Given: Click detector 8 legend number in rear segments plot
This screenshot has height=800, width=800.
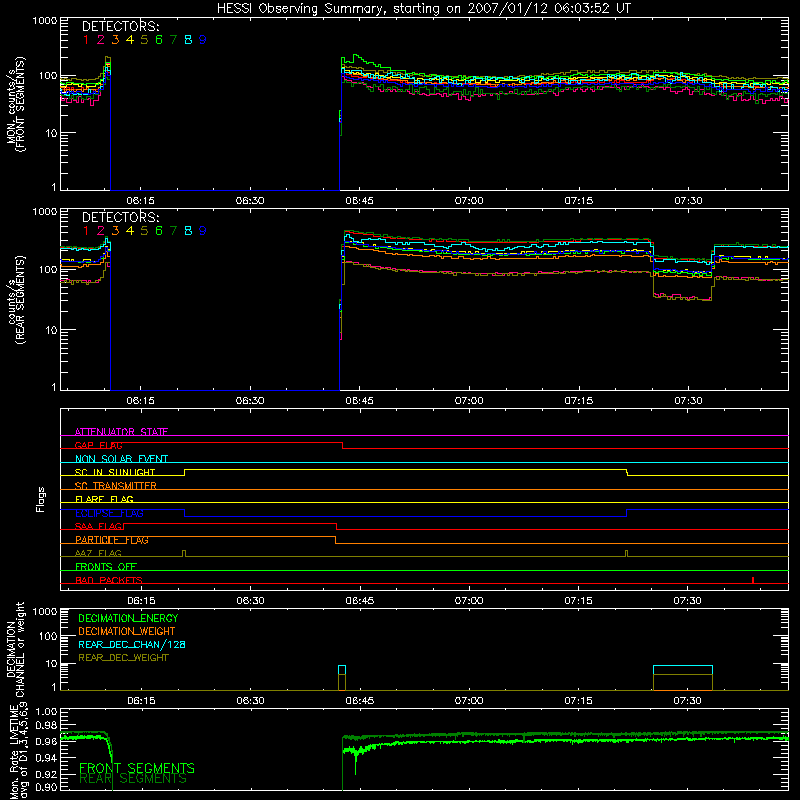Looking at the screenshot, I should [x=188, y=231].
